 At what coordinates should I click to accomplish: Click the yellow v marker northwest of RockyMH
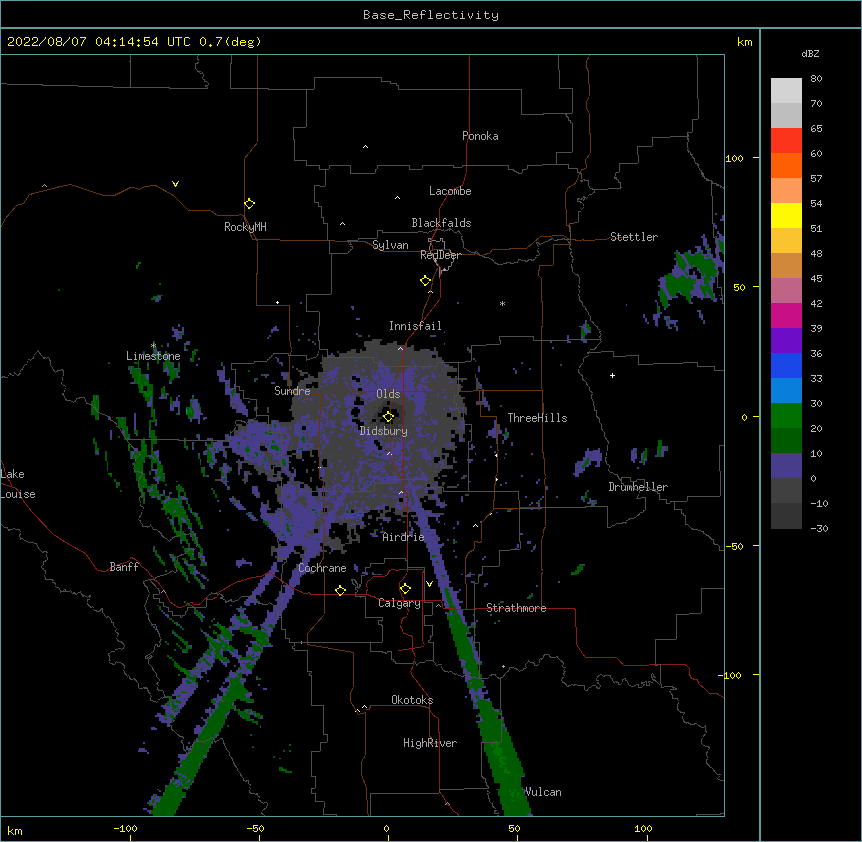click(175, 184)
